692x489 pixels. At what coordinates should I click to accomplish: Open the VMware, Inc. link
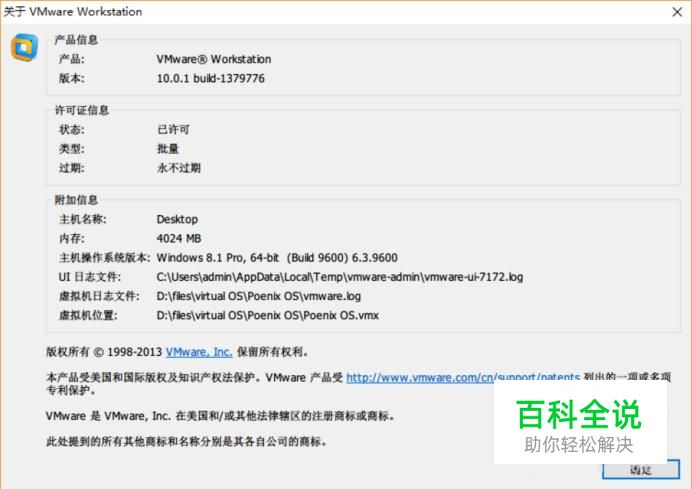[199, 352]
